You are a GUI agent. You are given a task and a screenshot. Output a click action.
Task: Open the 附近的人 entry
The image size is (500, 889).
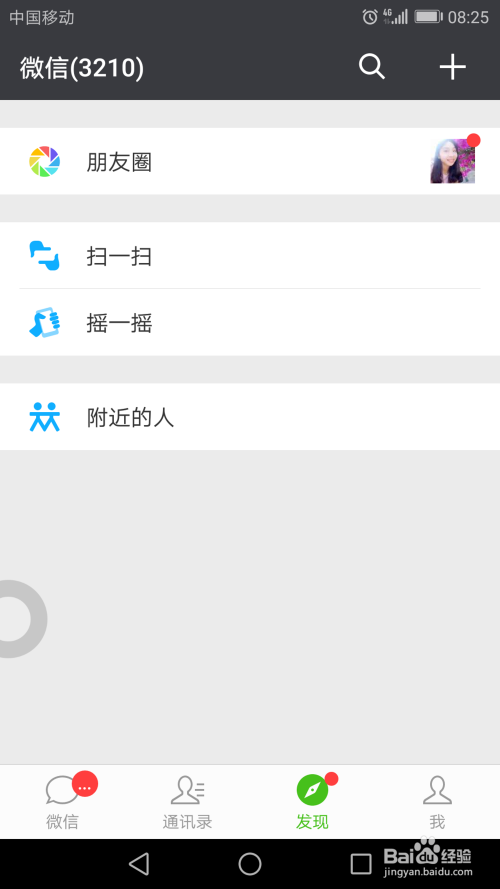(250, 417)
